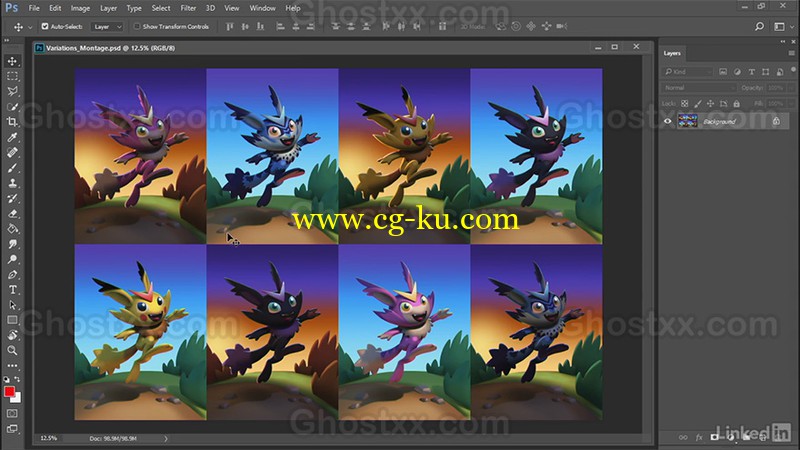Open the Opacity slider dropdown arrow
800x450 pixels.
click(x=790, y=88)
